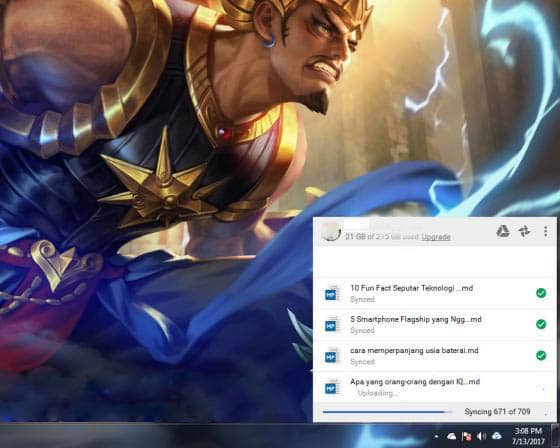Open Google Photos pinwheel icon
The height and width of the screenshot is (448, 560).
tap(524, 231)
